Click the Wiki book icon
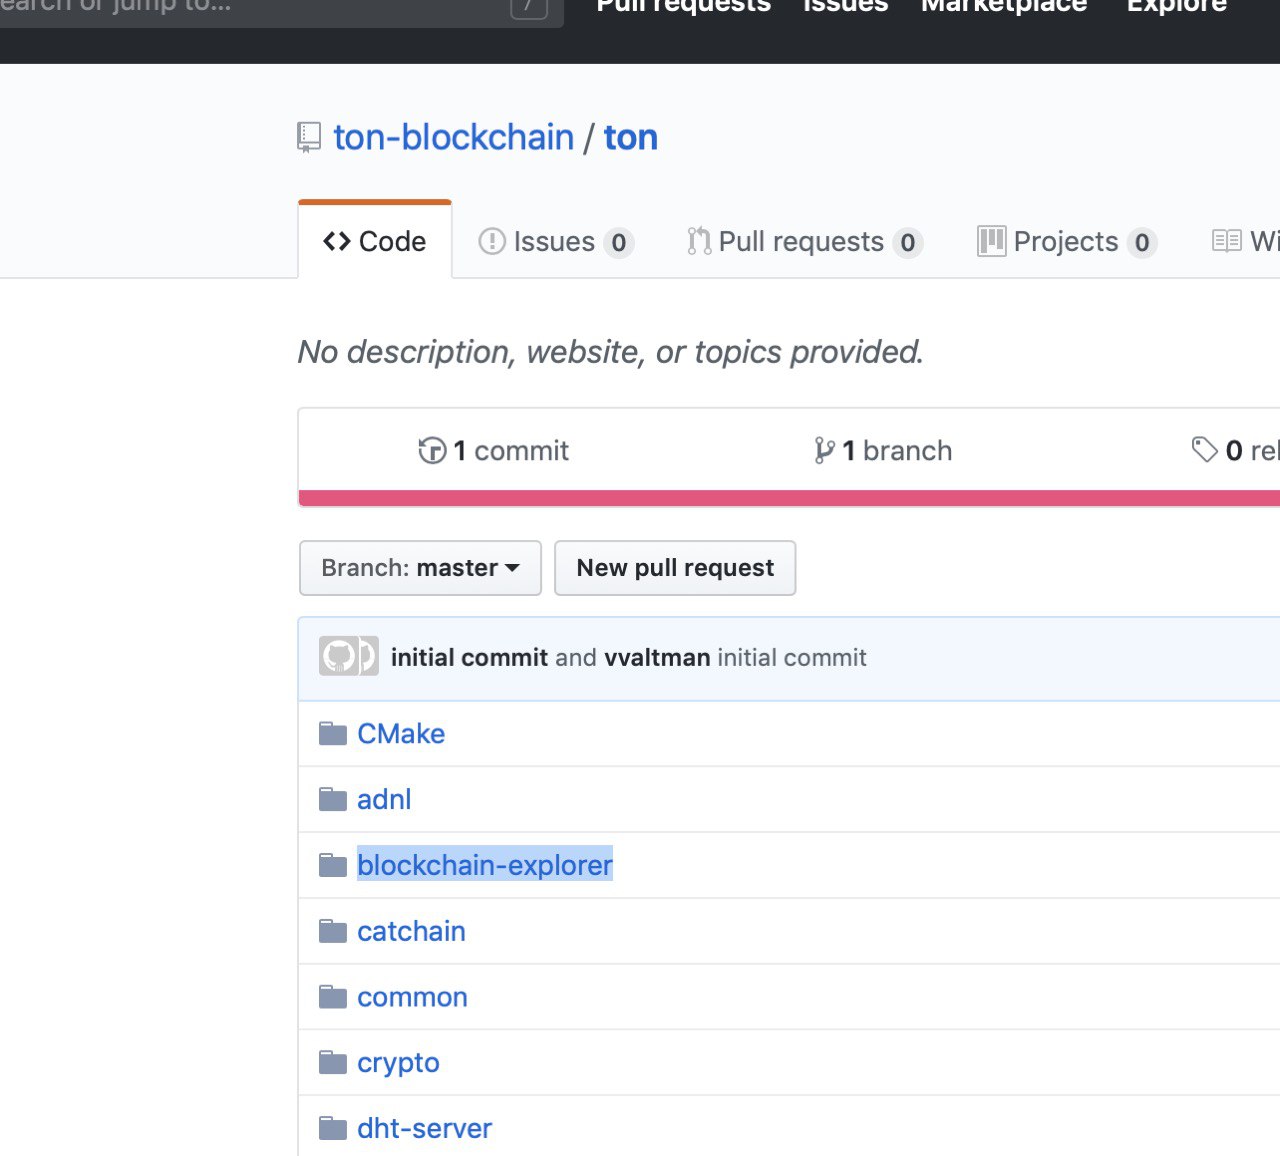The image size is (1280, 1156). [1227, 241]
